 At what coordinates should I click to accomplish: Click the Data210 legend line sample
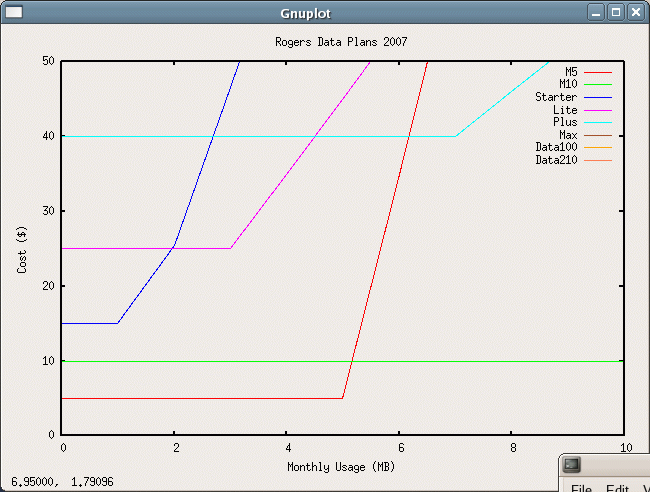[598, 160]
